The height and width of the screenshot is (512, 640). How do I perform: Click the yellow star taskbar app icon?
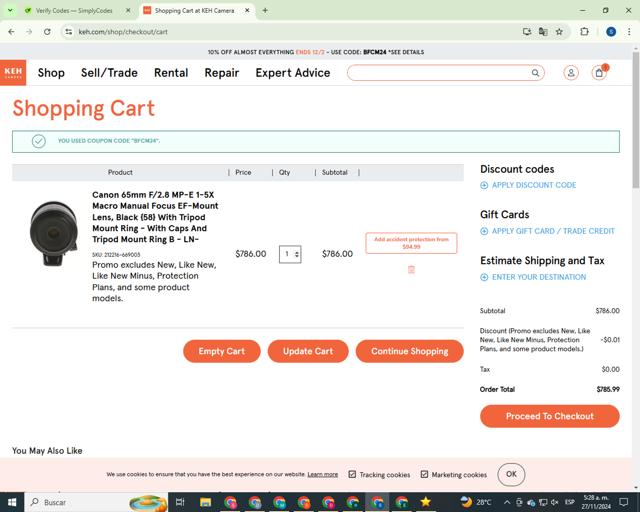click(426, 502)
